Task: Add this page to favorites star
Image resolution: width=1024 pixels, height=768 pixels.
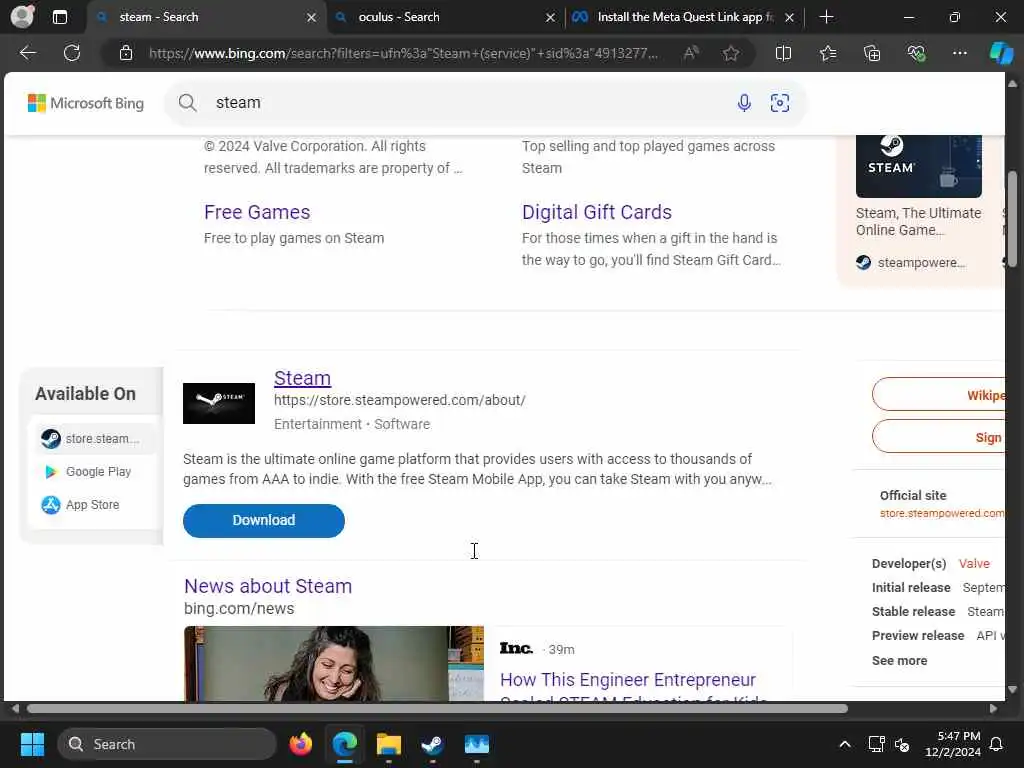Action: coord(731,53)
